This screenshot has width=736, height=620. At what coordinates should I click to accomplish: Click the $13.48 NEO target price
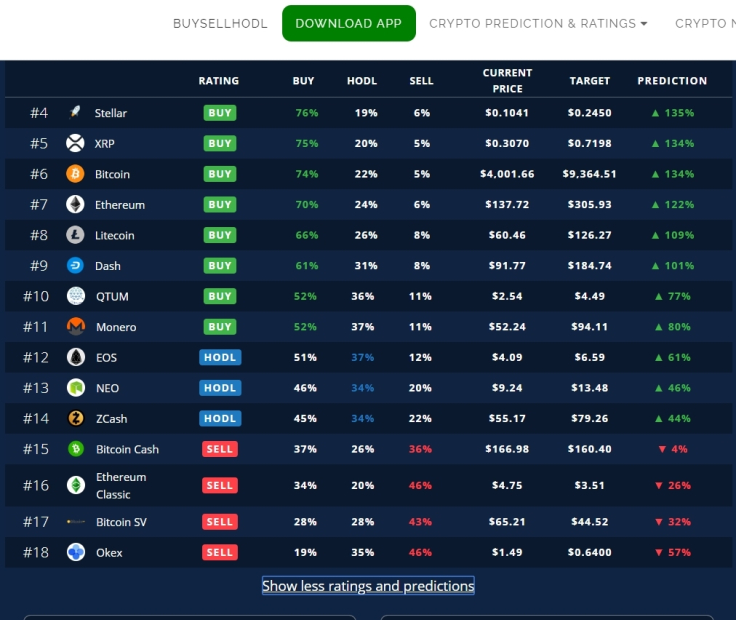tap(590, 388)
